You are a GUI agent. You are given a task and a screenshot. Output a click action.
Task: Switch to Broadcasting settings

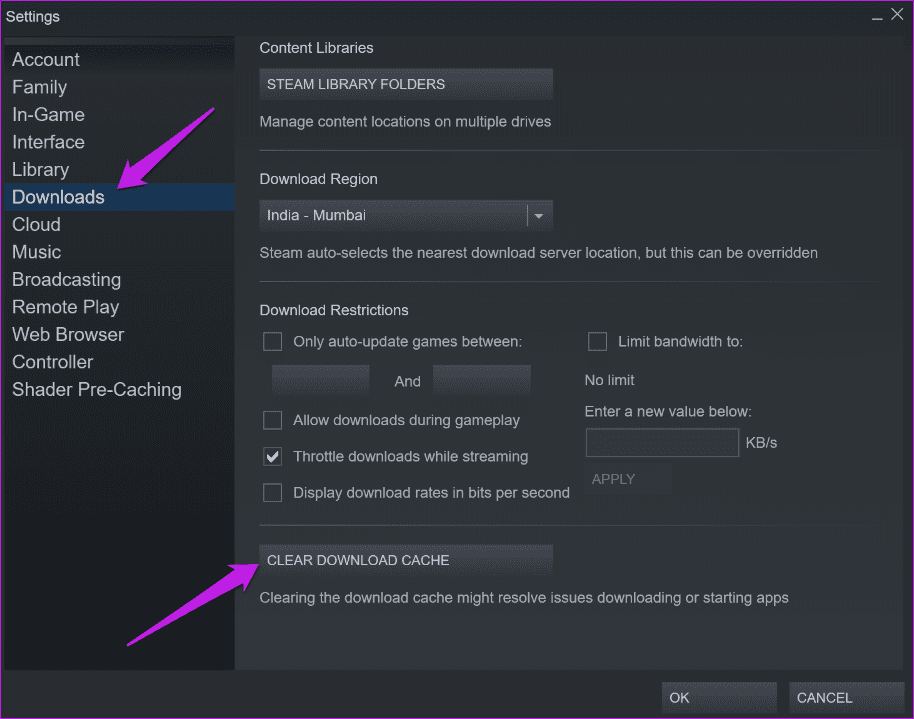click(66, 279)
